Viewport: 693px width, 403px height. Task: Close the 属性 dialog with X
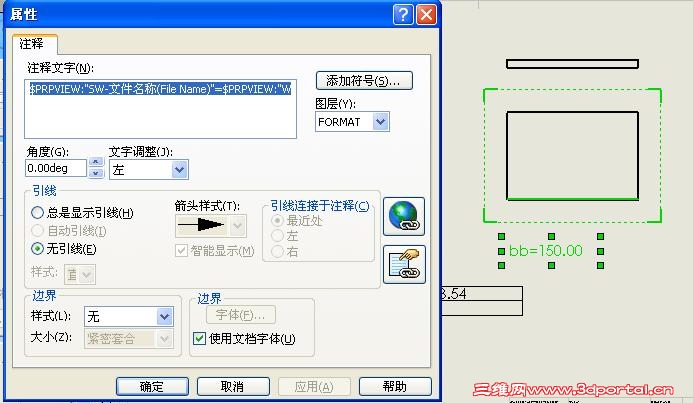coord(426,15)
